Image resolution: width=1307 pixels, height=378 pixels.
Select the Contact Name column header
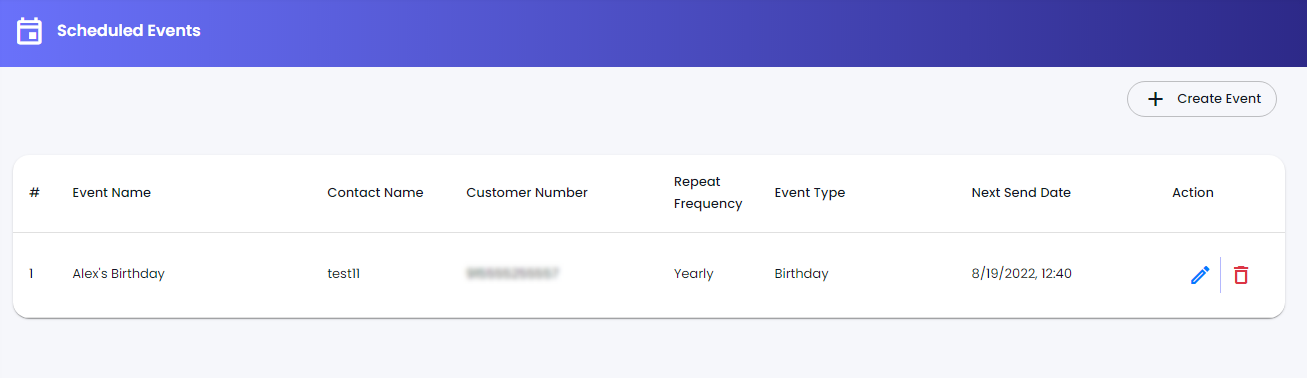click(x=375, y=193)
